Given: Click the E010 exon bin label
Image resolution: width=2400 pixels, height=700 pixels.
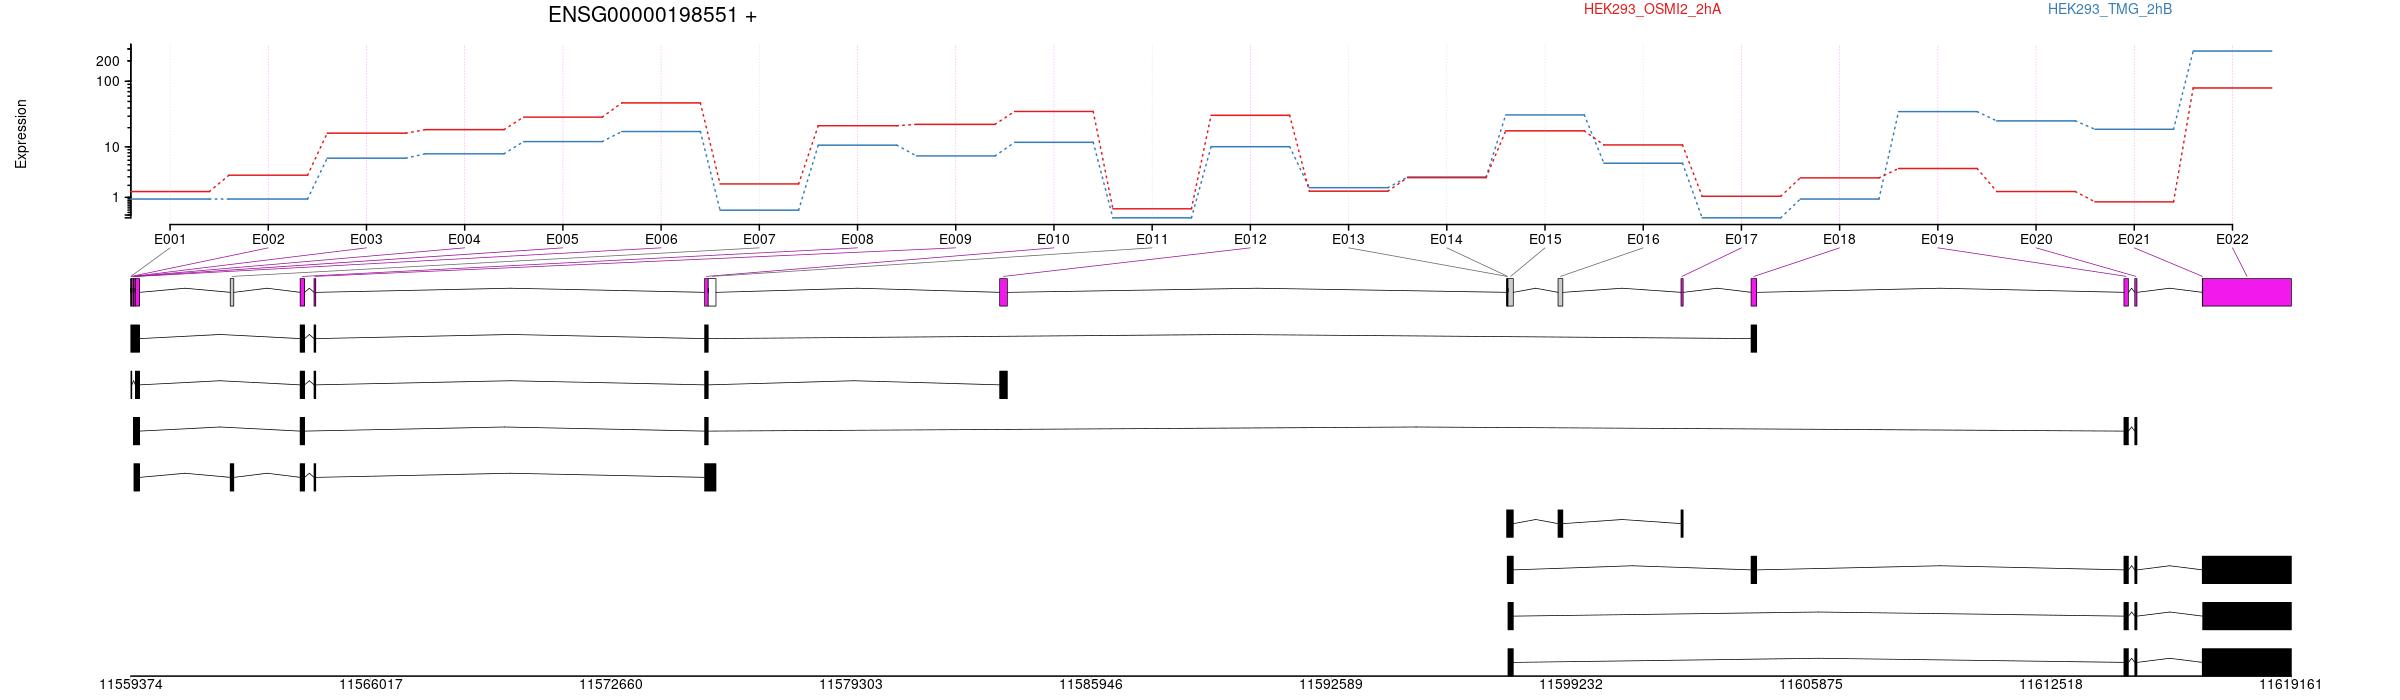Looking at the screenshot, I should (1053, 239).
